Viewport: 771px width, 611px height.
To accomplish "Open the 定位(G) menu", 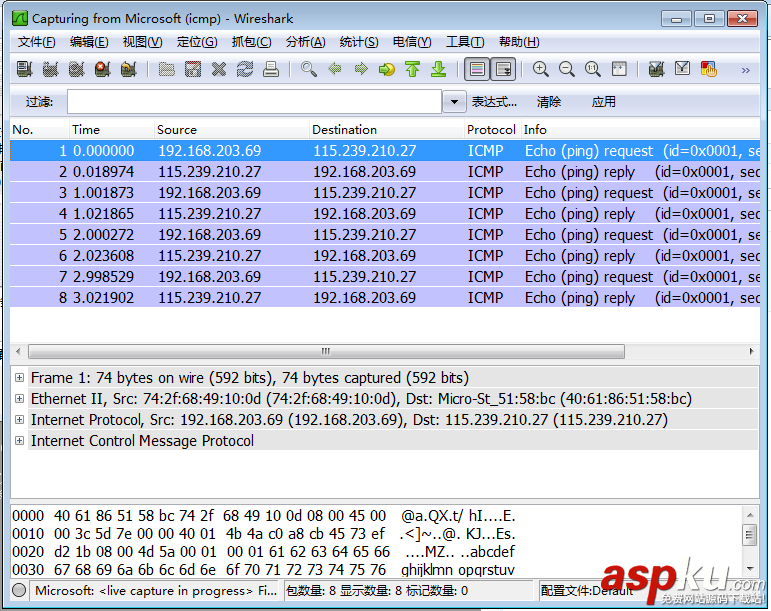I will [x=197, y=42].
